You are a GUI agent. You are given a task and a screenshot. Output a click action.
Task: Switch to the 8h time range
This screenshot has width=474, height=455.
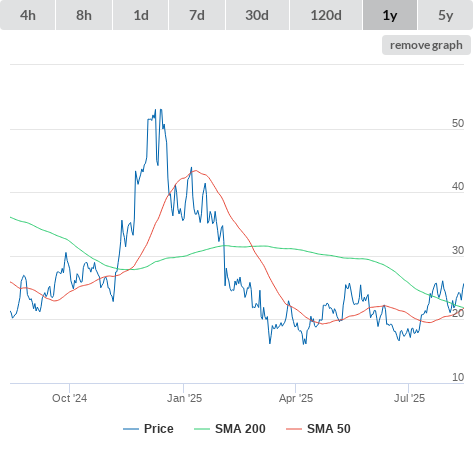(x=84, y=15)
